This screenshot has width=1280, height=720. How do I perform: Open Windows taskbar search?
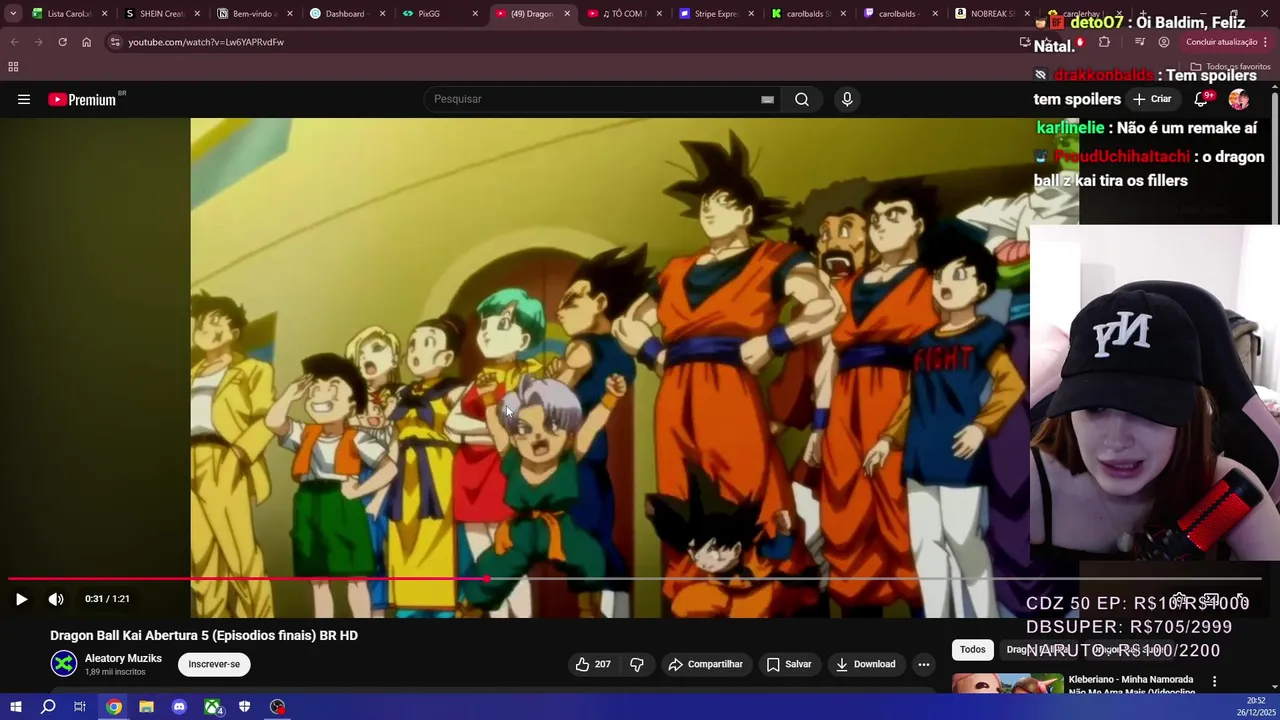click(47, 707)
